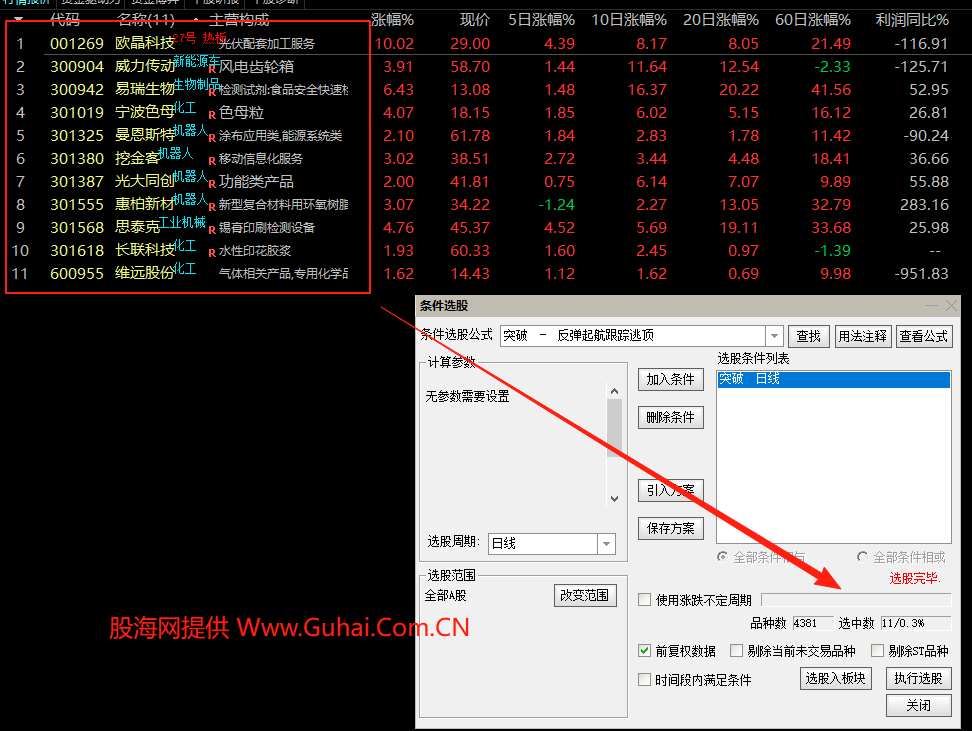Minimize the 条件选股 dialog
The image size is (972, 731).
(x=931, y=306)
